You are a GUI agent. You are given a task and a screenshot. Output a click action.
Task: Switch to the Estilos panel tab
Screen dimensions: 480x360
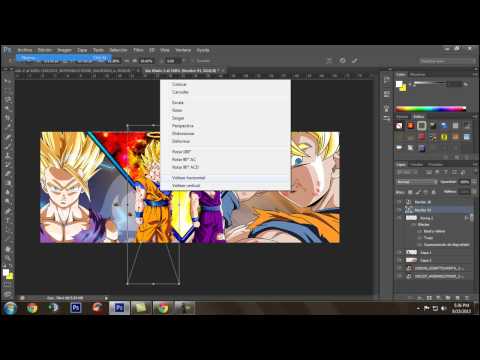tap(419, 117)
